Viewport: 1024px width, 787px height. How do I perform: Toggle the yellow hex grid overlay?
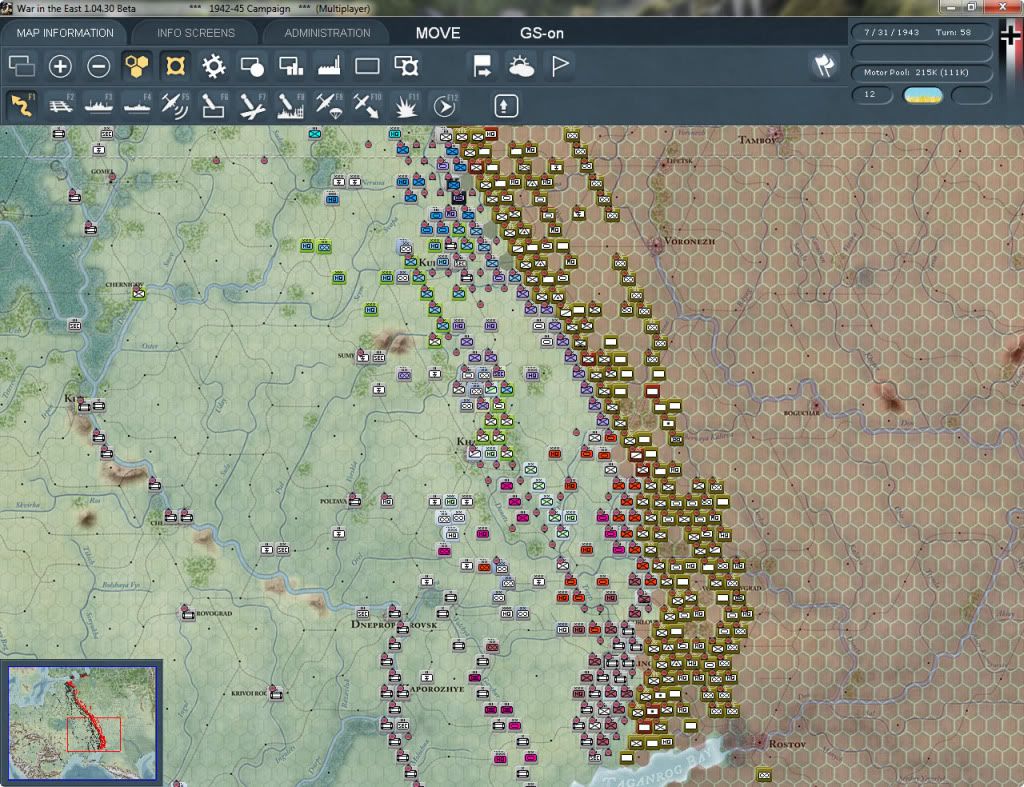coord(136,66)
